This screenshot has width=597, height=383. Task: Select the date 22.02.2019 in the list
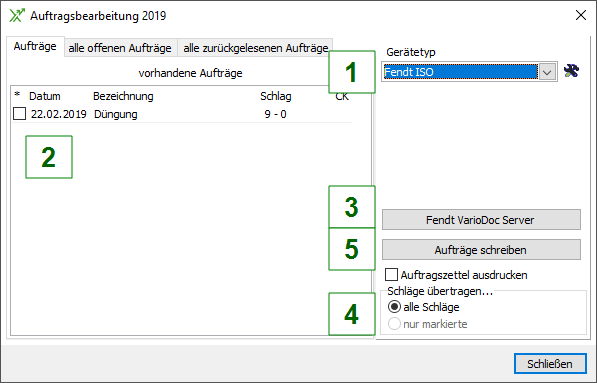click(x=59, y=114)
